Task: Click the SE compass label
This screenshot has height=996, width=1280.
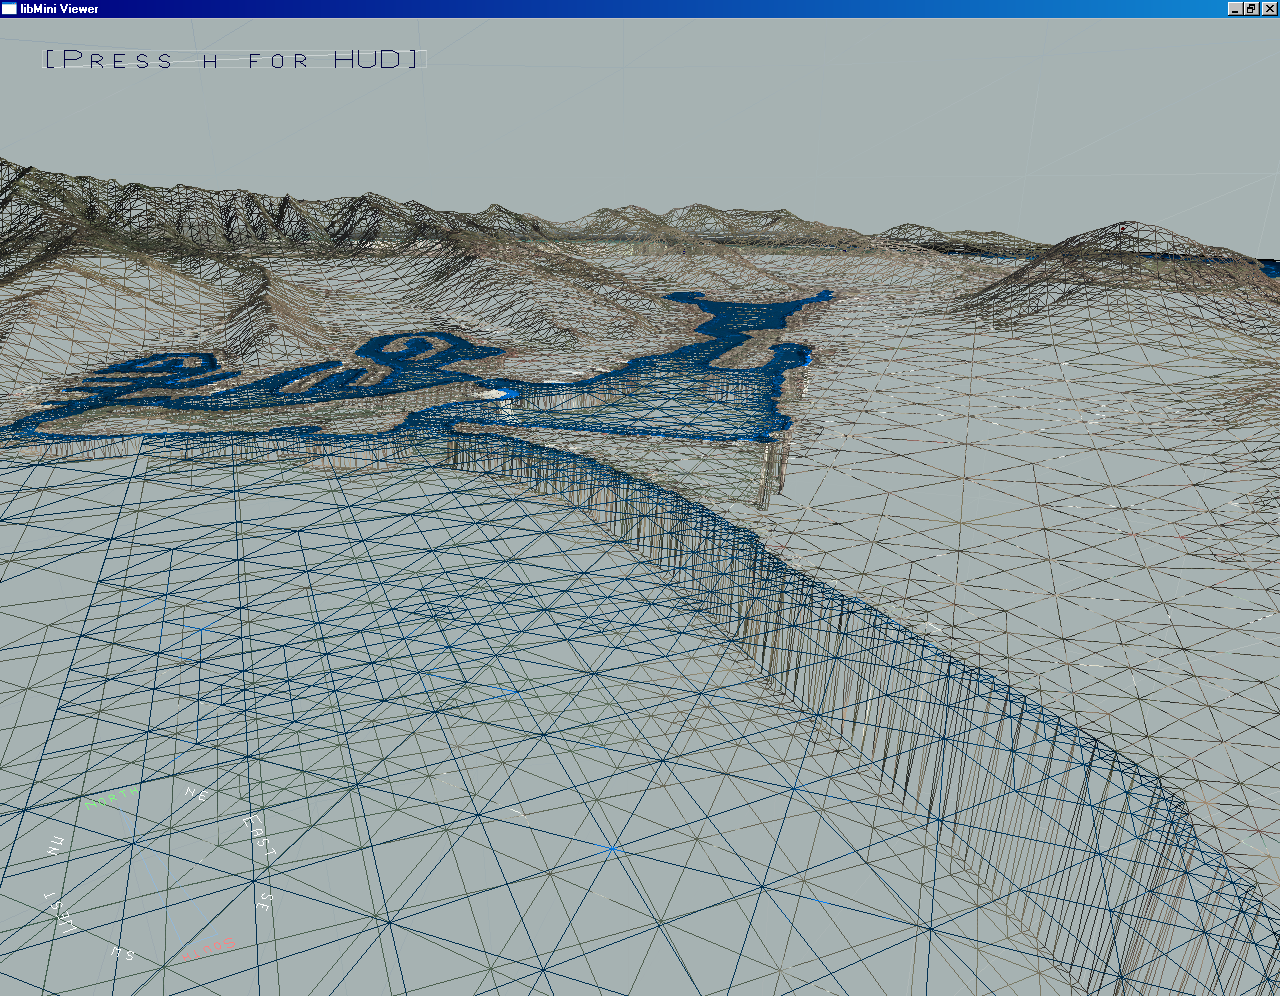Action: 264,900
